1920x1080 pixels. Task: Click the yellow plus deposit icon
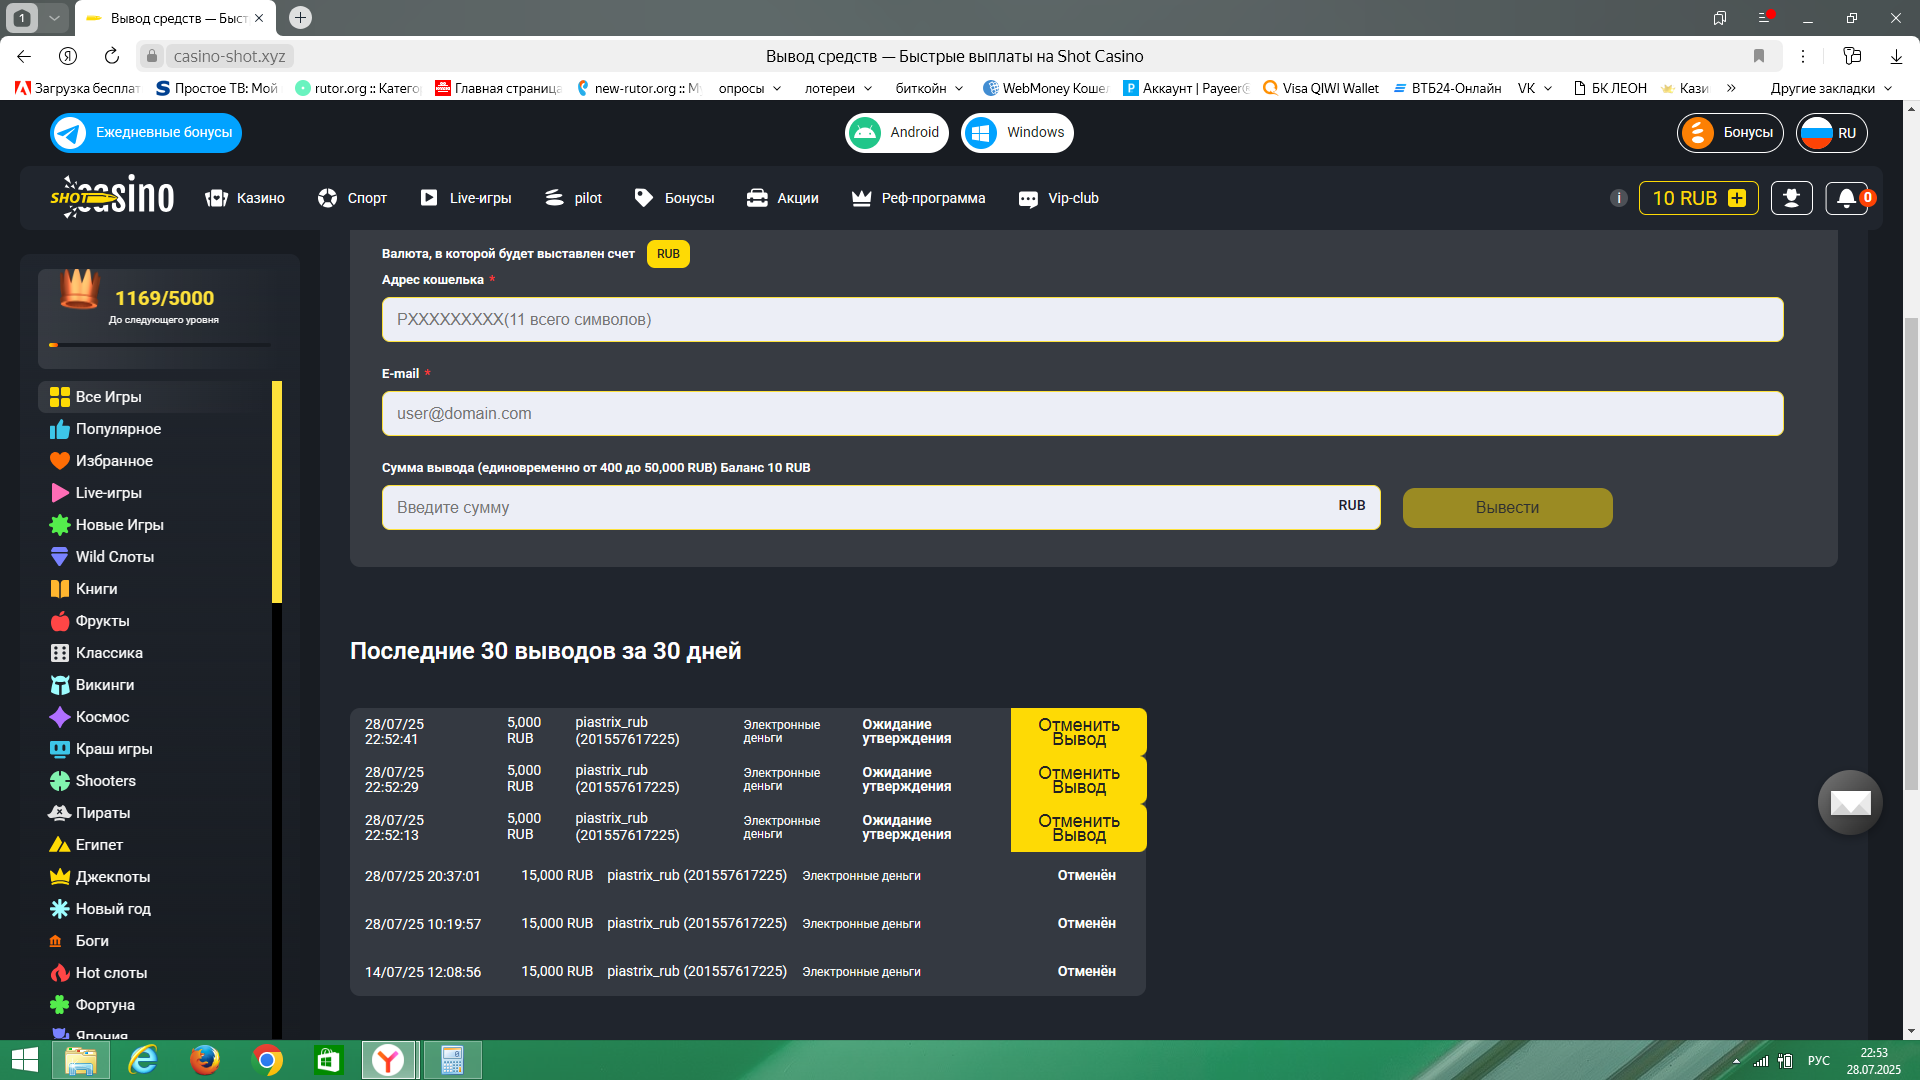1737,198
